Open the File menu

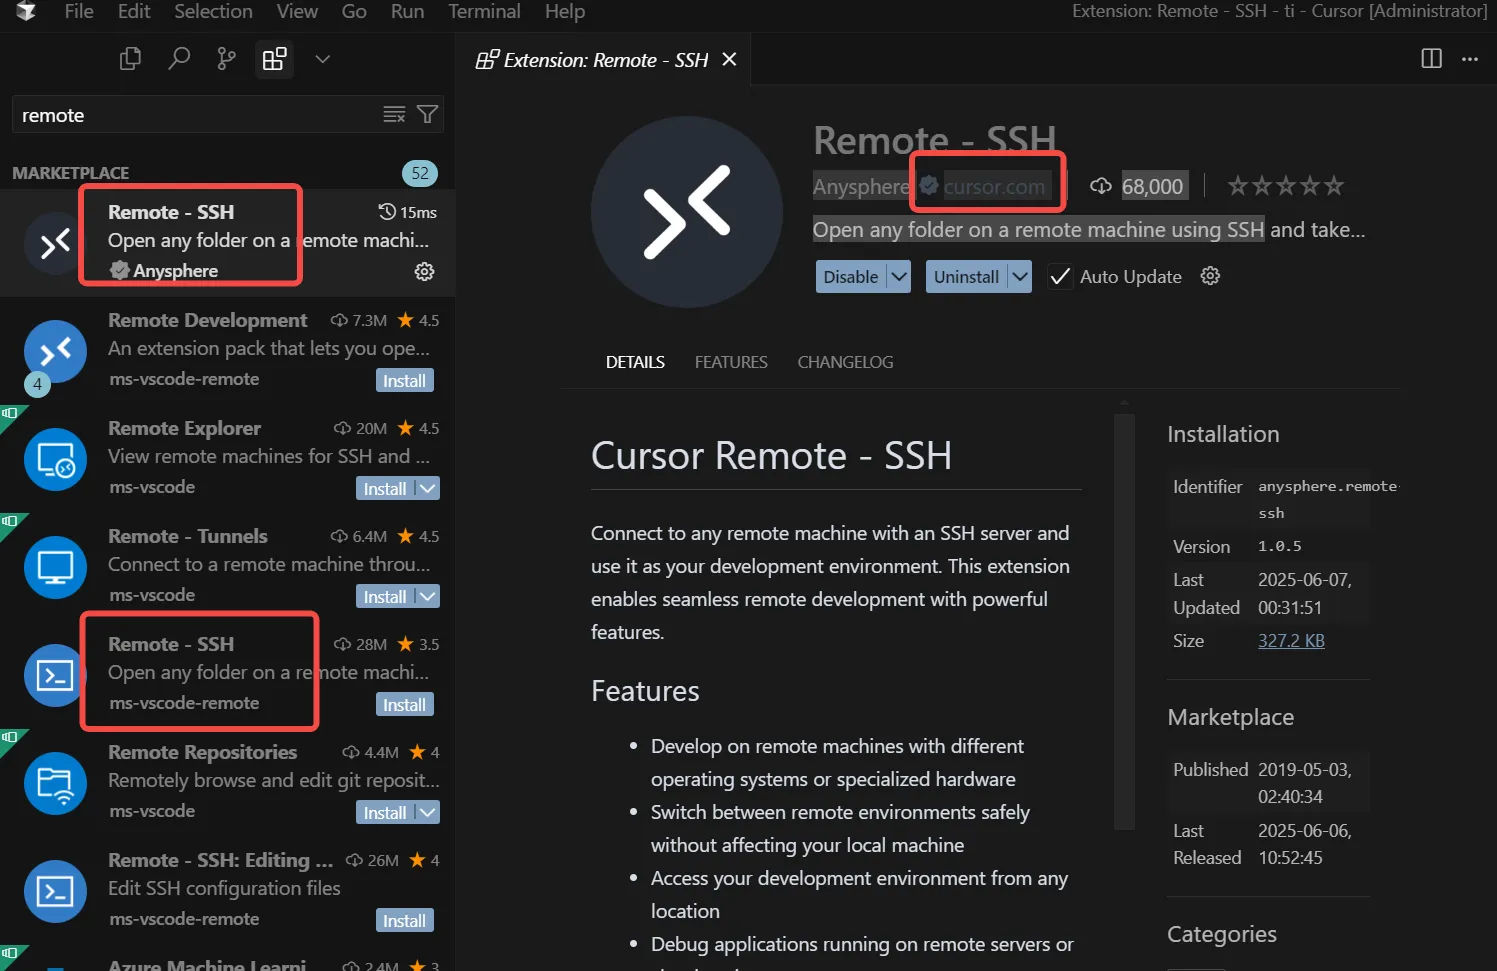coord(79,12)
